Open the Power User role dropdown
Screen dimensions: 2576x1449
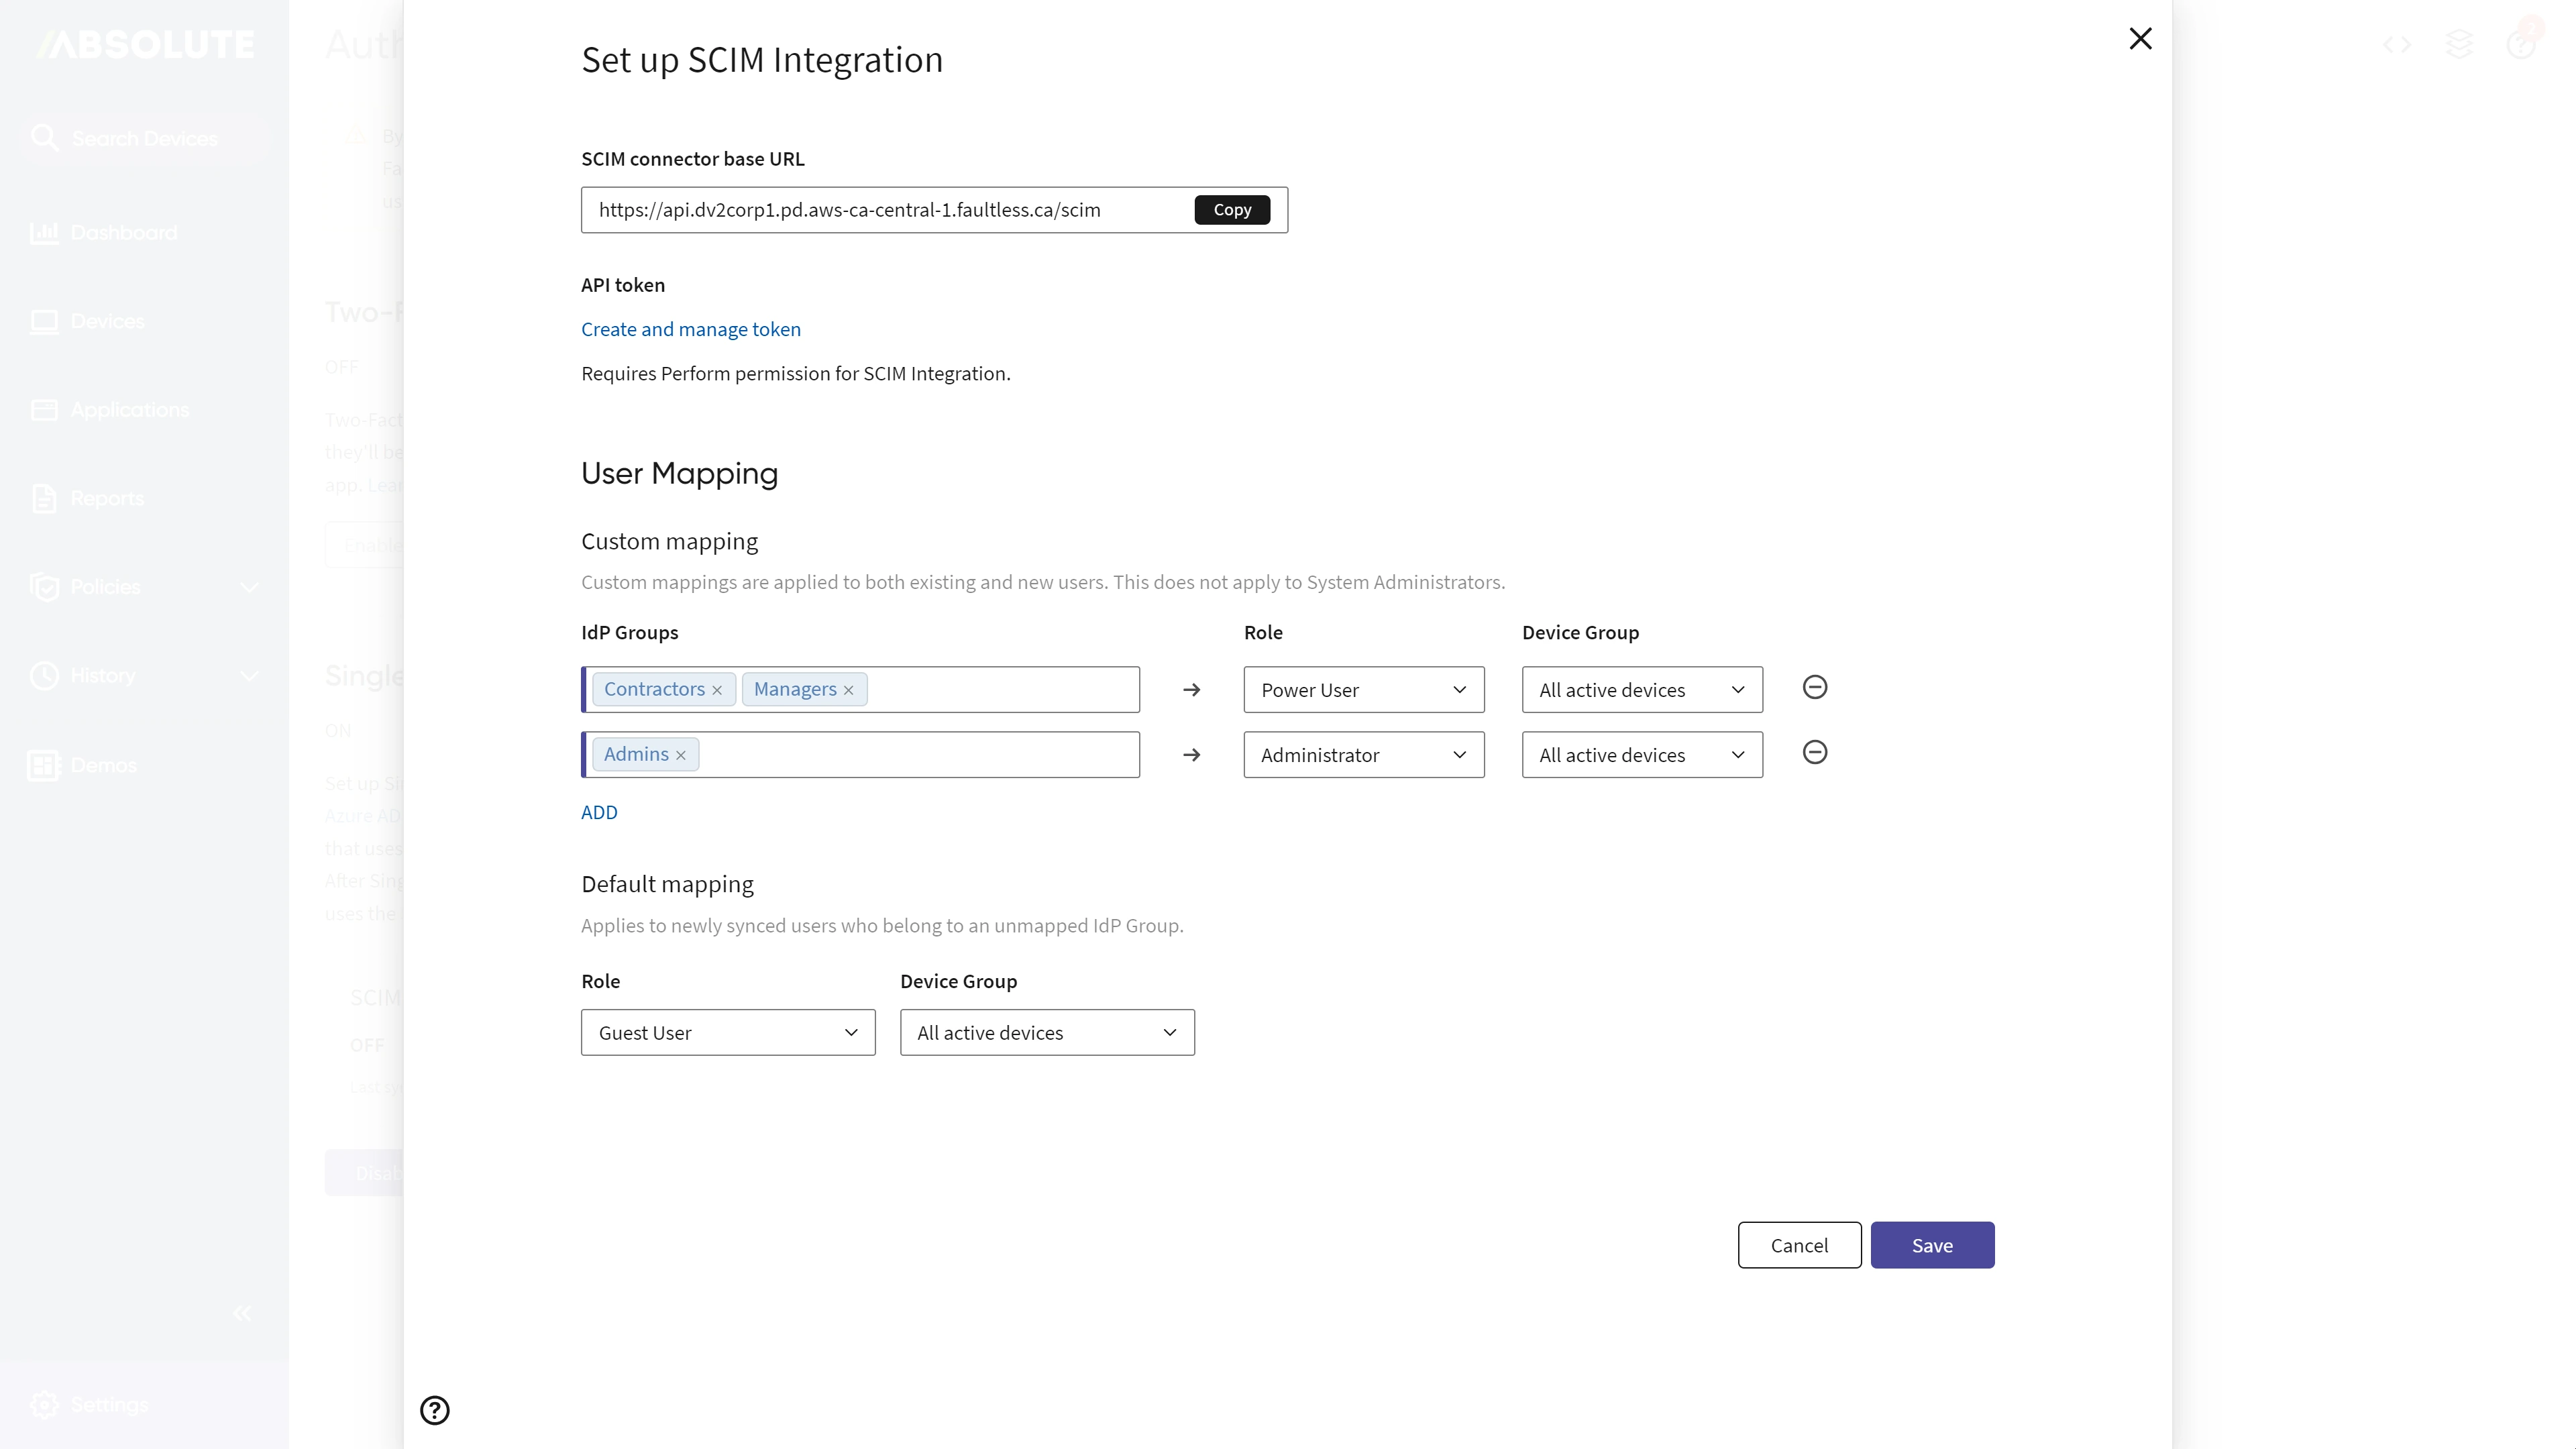click(1364, 690)
